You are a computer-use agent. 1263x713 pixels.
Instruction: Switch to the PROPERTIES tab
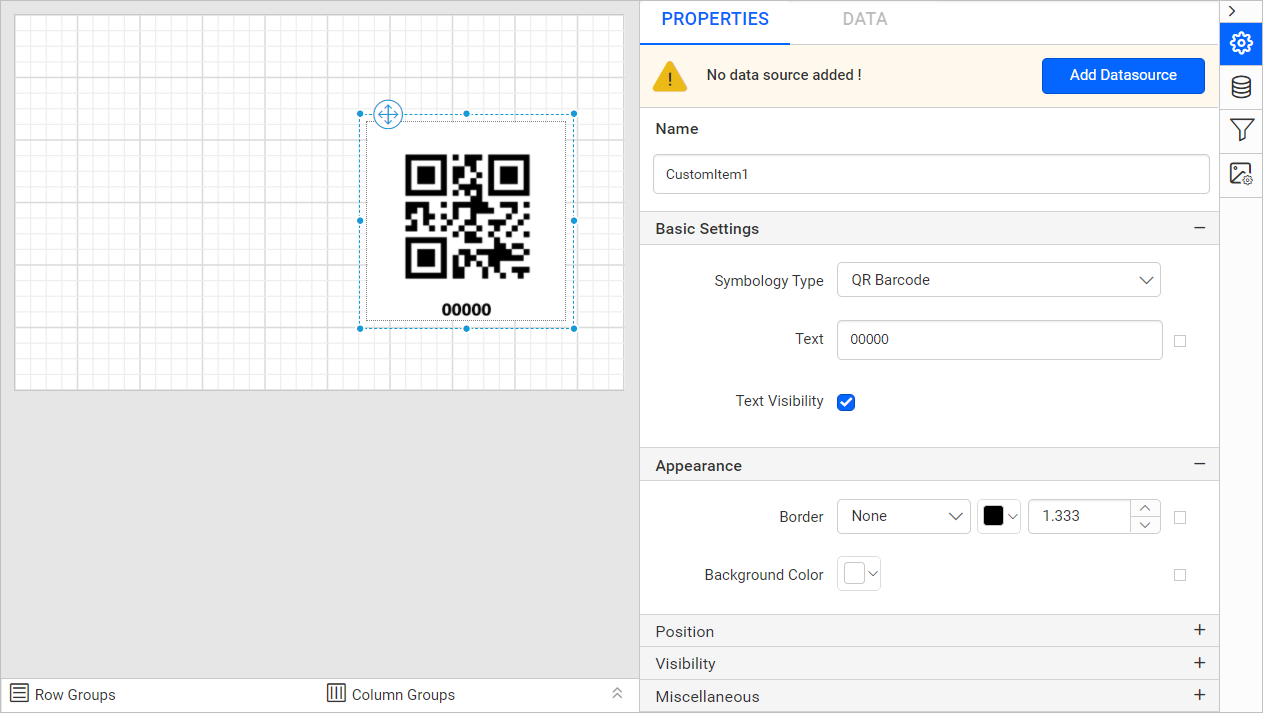[715, 19]
